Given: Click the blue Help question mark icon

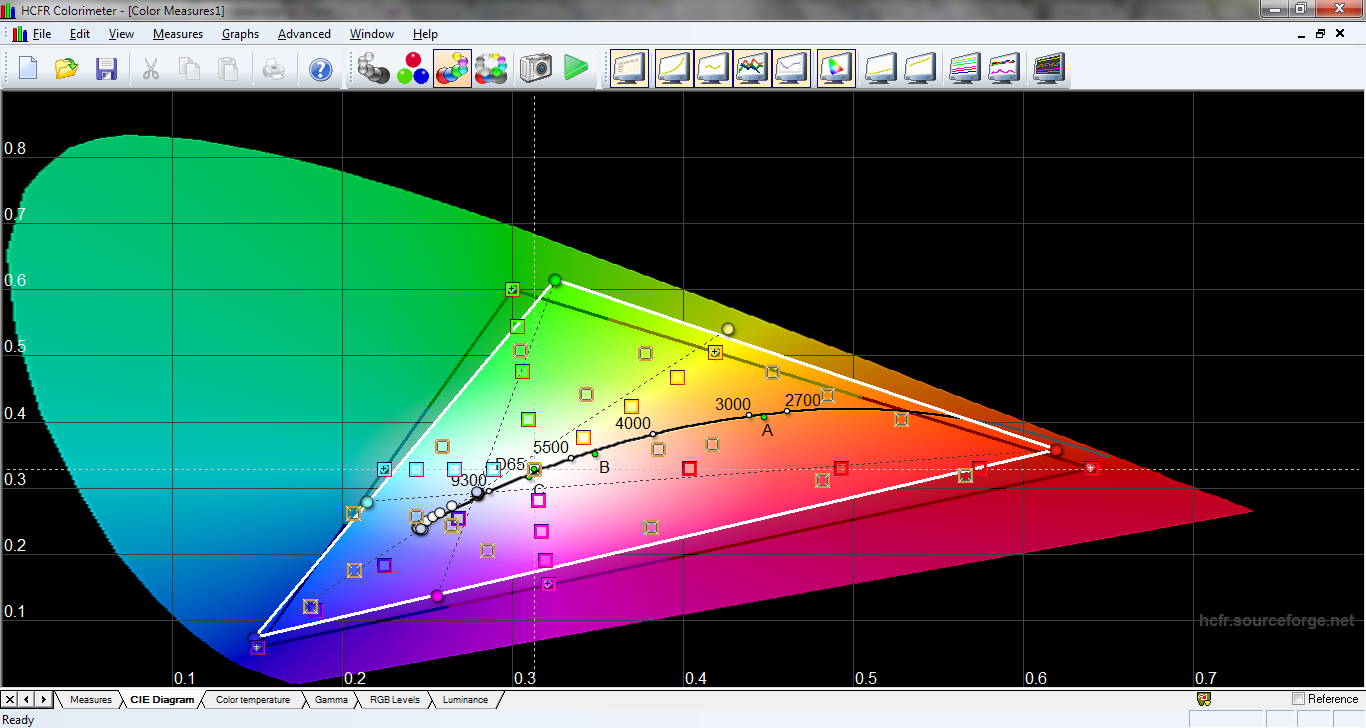Looking at the screenshot, I should click(x=320, y=69).
